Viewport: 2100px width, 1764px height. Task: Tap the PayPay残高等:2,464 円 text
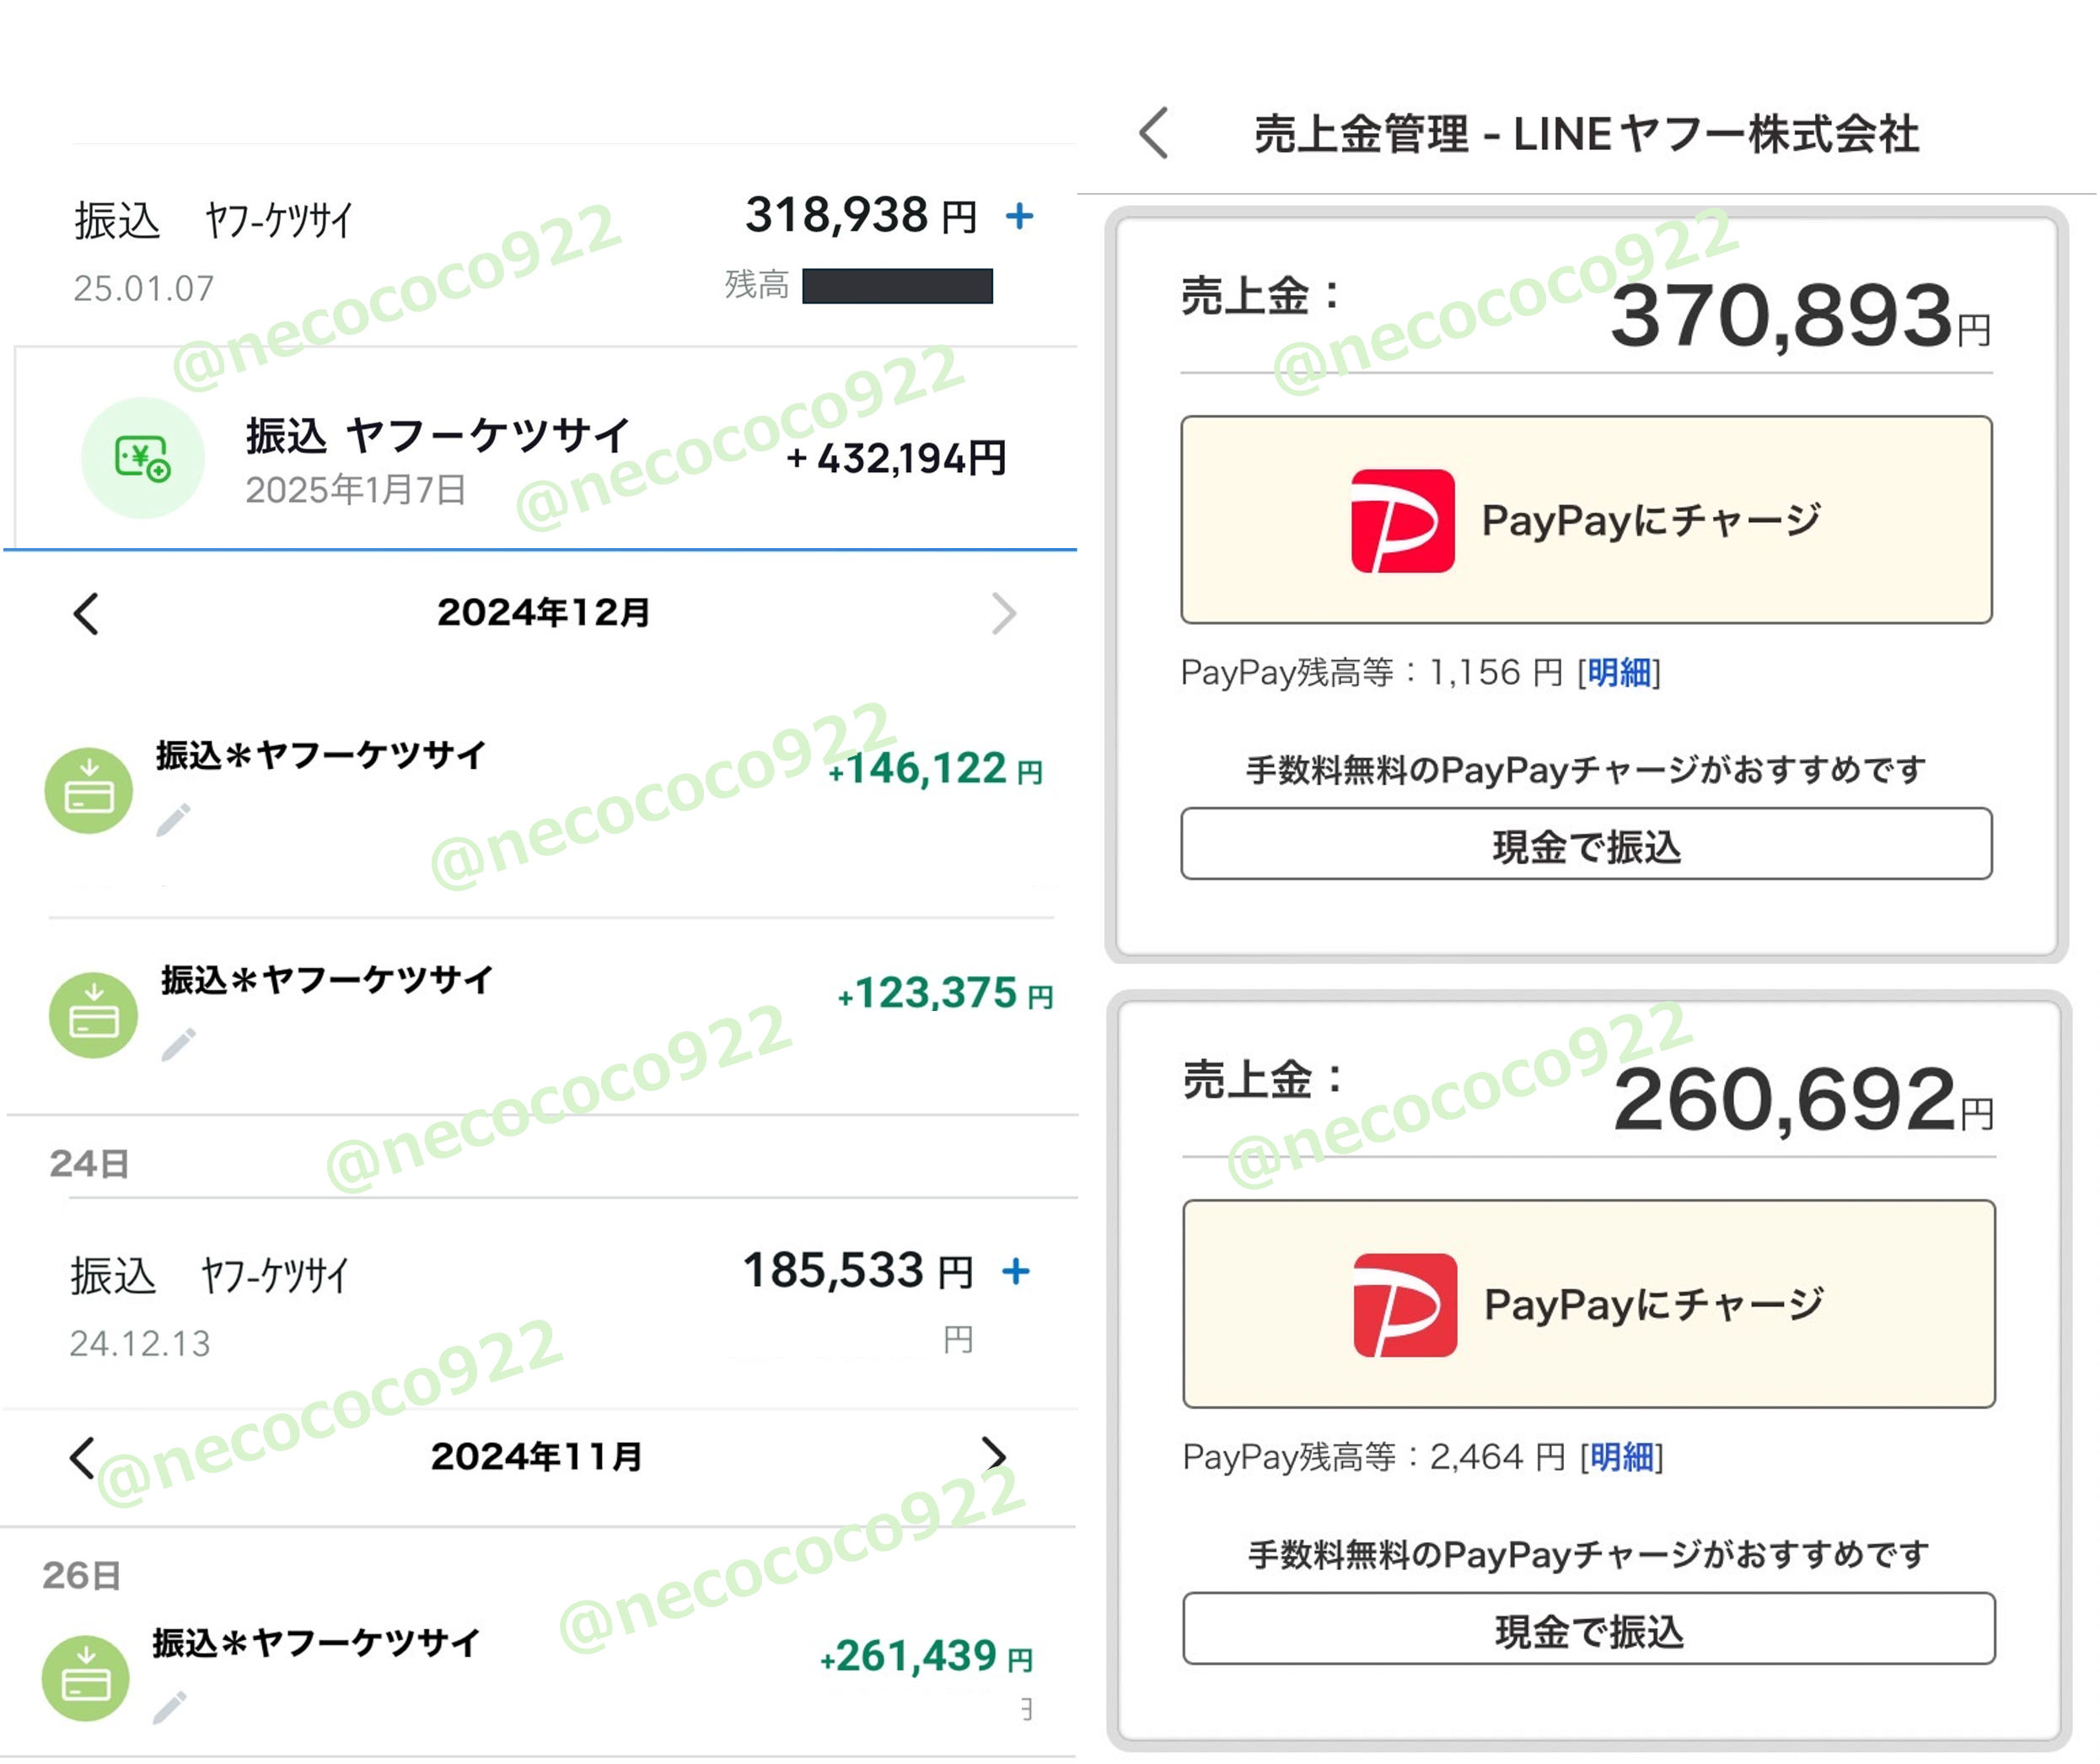pyautogui.click(x=1374, y=1458)
